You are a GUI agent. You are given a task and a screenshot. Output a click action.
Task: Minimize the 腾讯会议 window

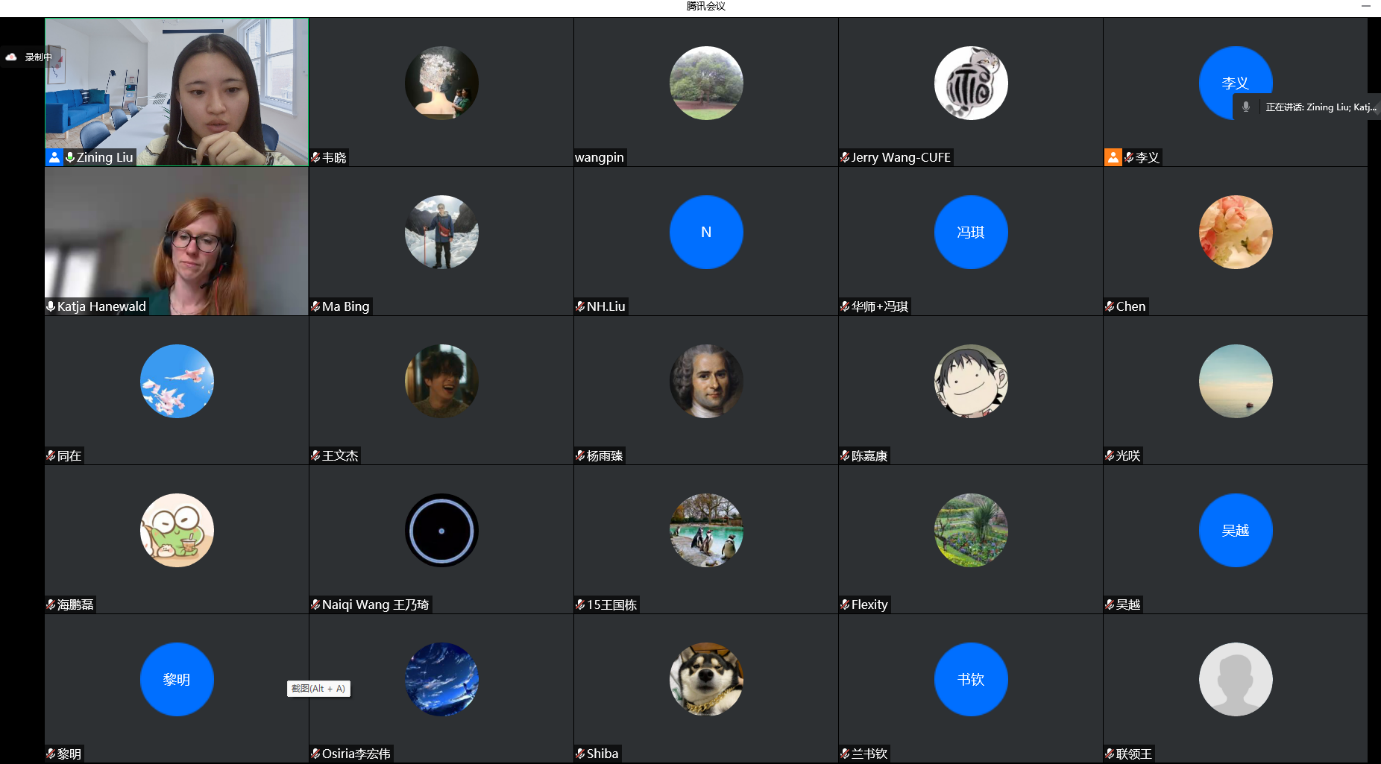click(x=1366, y=6)
